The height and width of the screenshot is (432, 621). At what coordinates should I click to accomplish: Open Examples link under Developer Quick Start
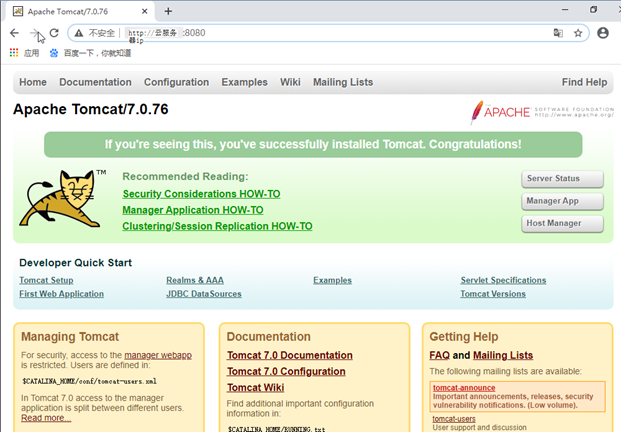[332, 280]
